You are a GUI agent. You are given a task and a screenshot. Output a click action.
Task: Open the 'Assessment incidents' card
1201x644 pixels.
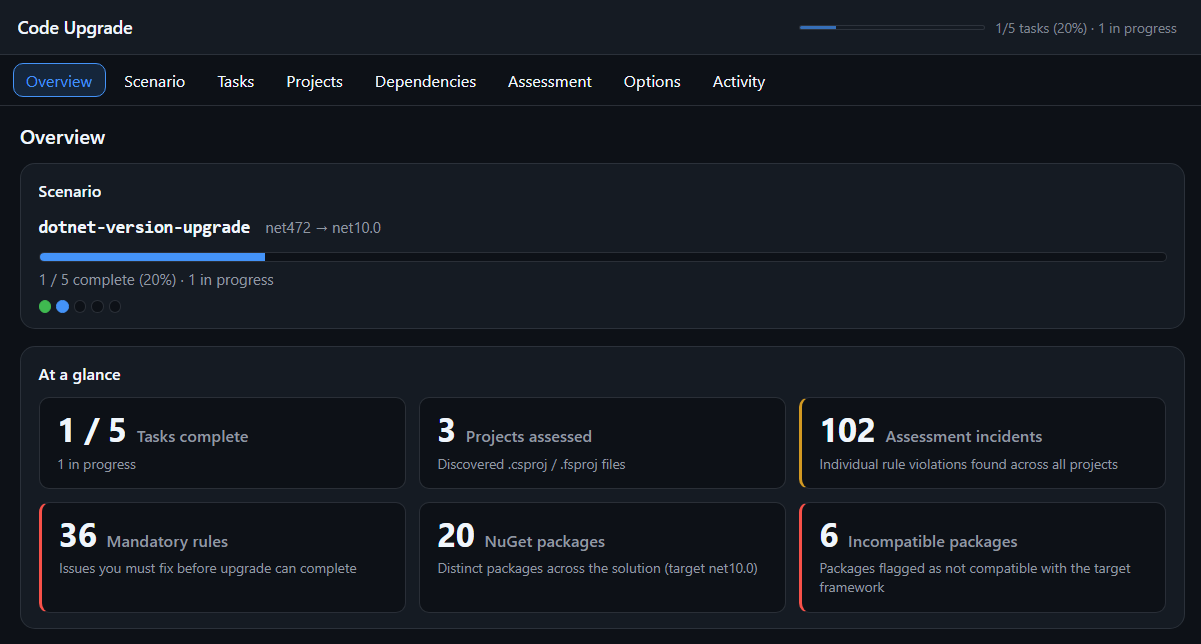point(982,443)
